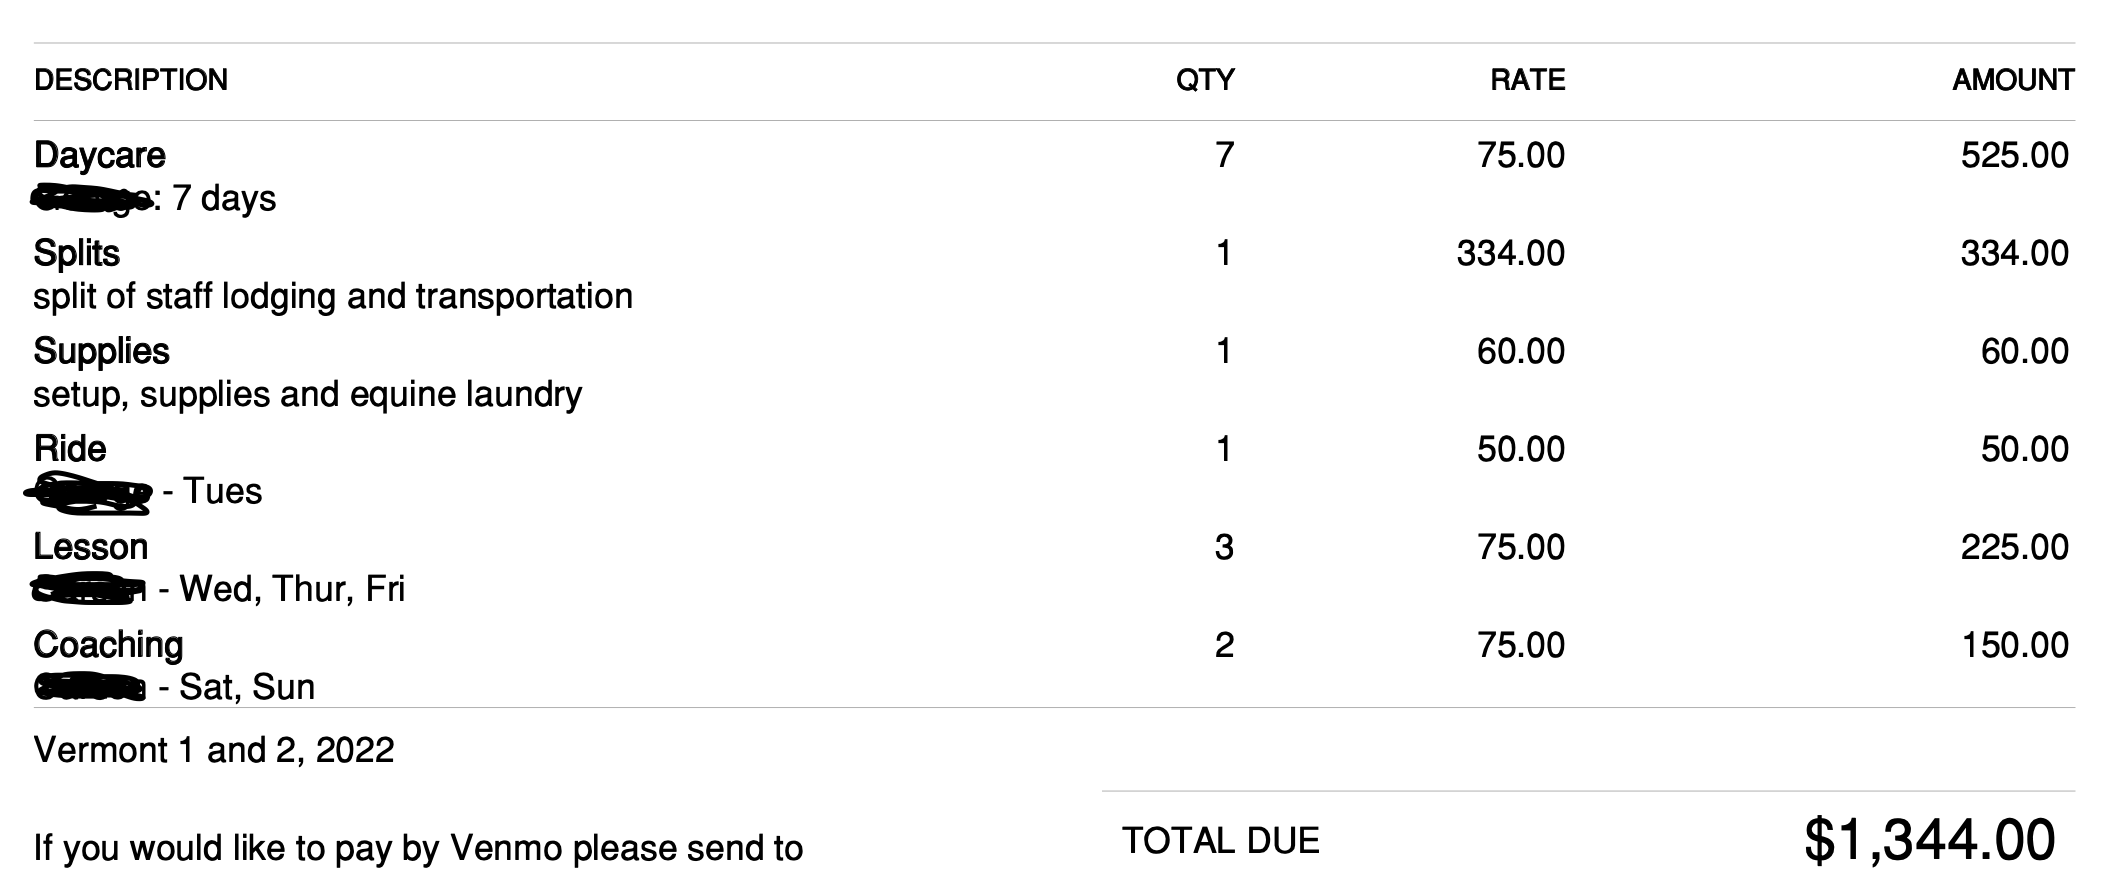2122x894 pixels.
Task: Select the Venmo payment instruction text
Action: pos(418,848)
